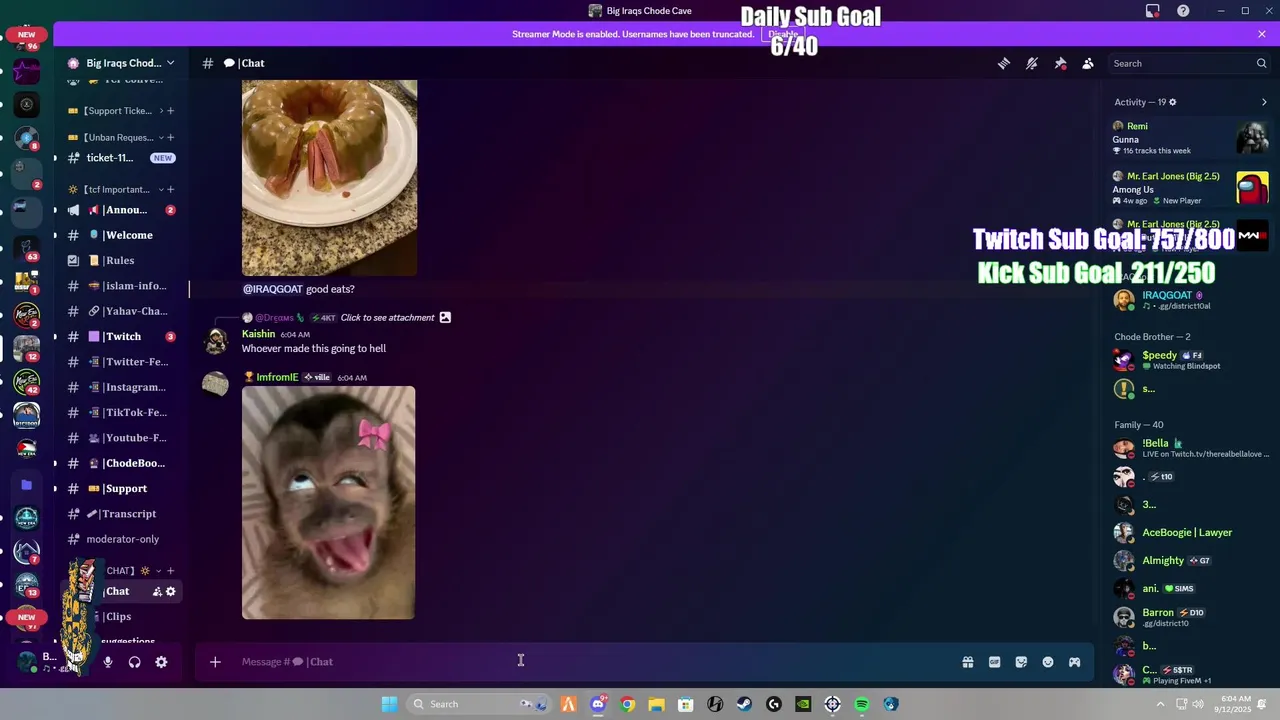Viewport: 1280px width, 720px height.
Task: Add channel to Unban Reques... category
Action: (170, 137)
